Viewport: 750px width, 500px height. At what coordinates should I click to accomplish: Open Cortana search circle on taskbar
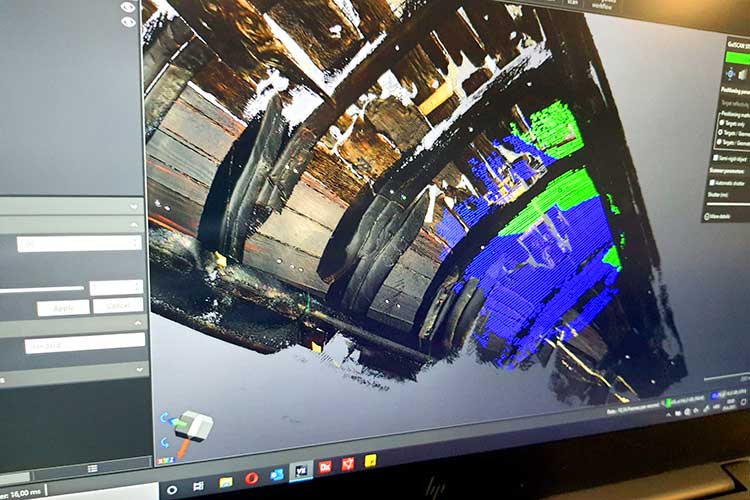pos(172,489)
